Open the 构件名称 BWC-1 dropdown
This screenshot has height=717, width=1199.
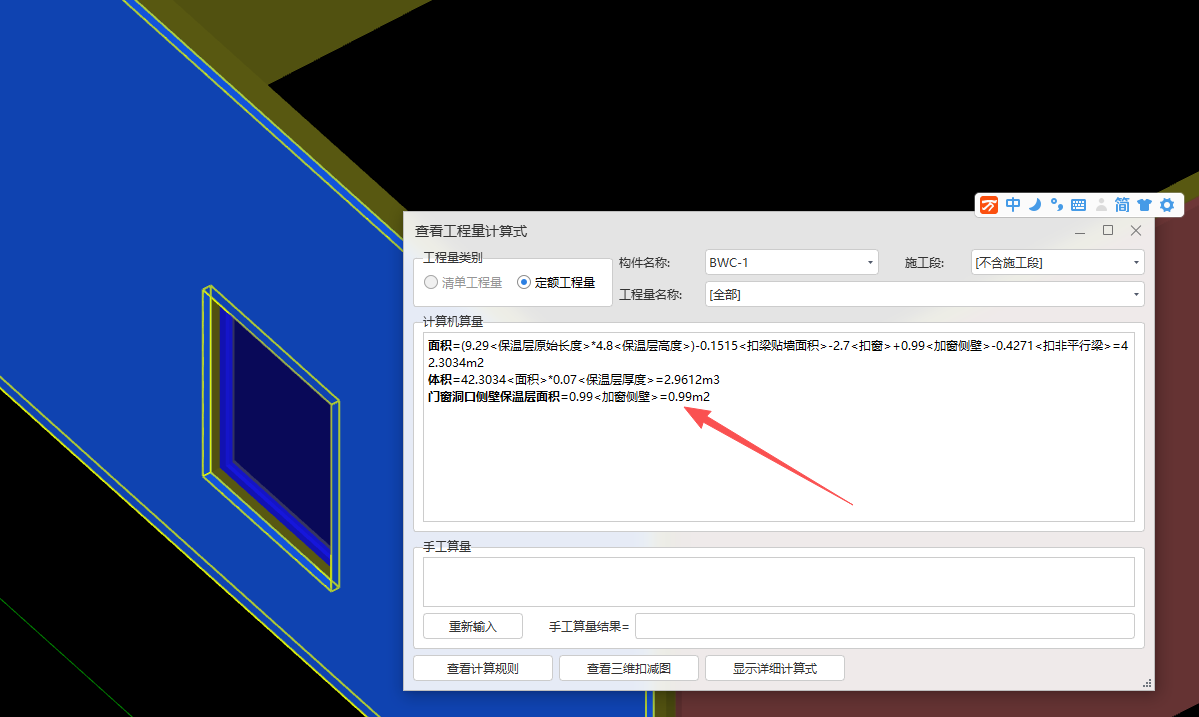tap(791, 262)
